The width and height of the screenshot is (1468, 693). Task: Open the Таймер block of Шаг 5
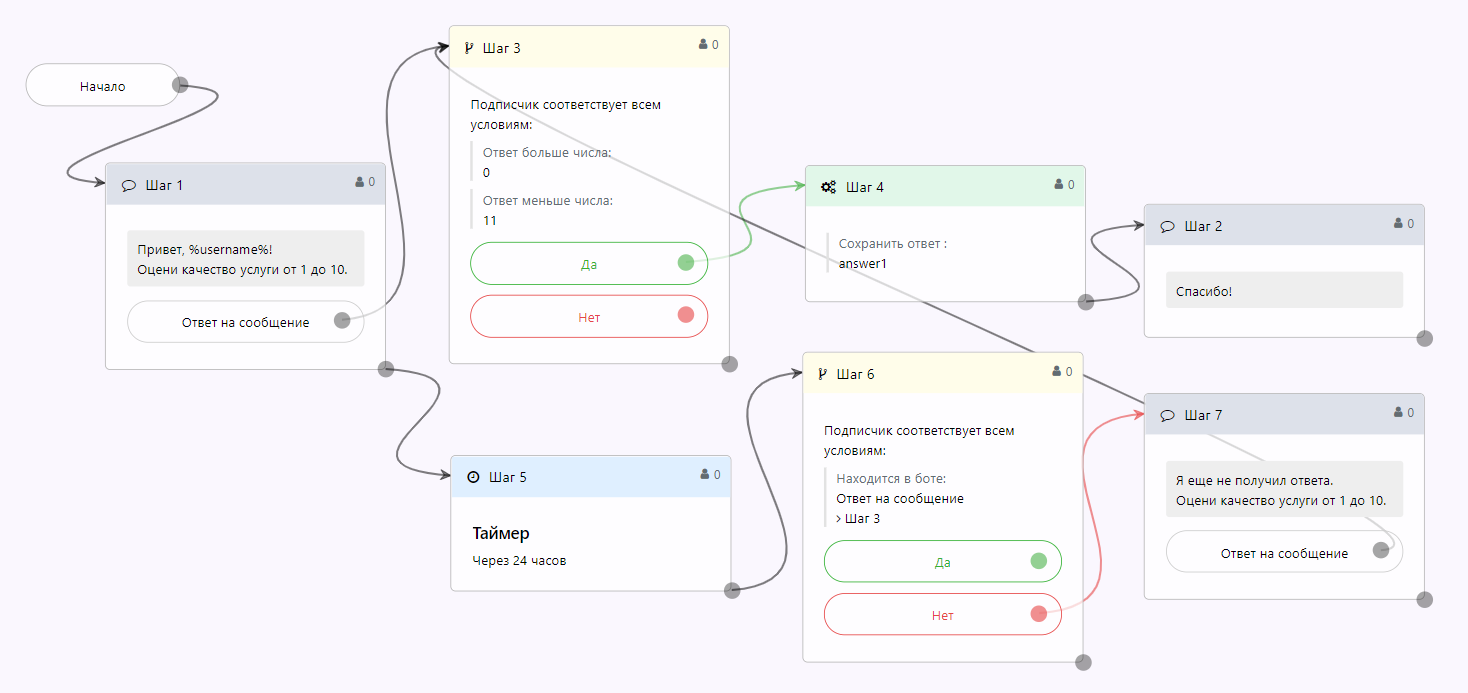501,534
